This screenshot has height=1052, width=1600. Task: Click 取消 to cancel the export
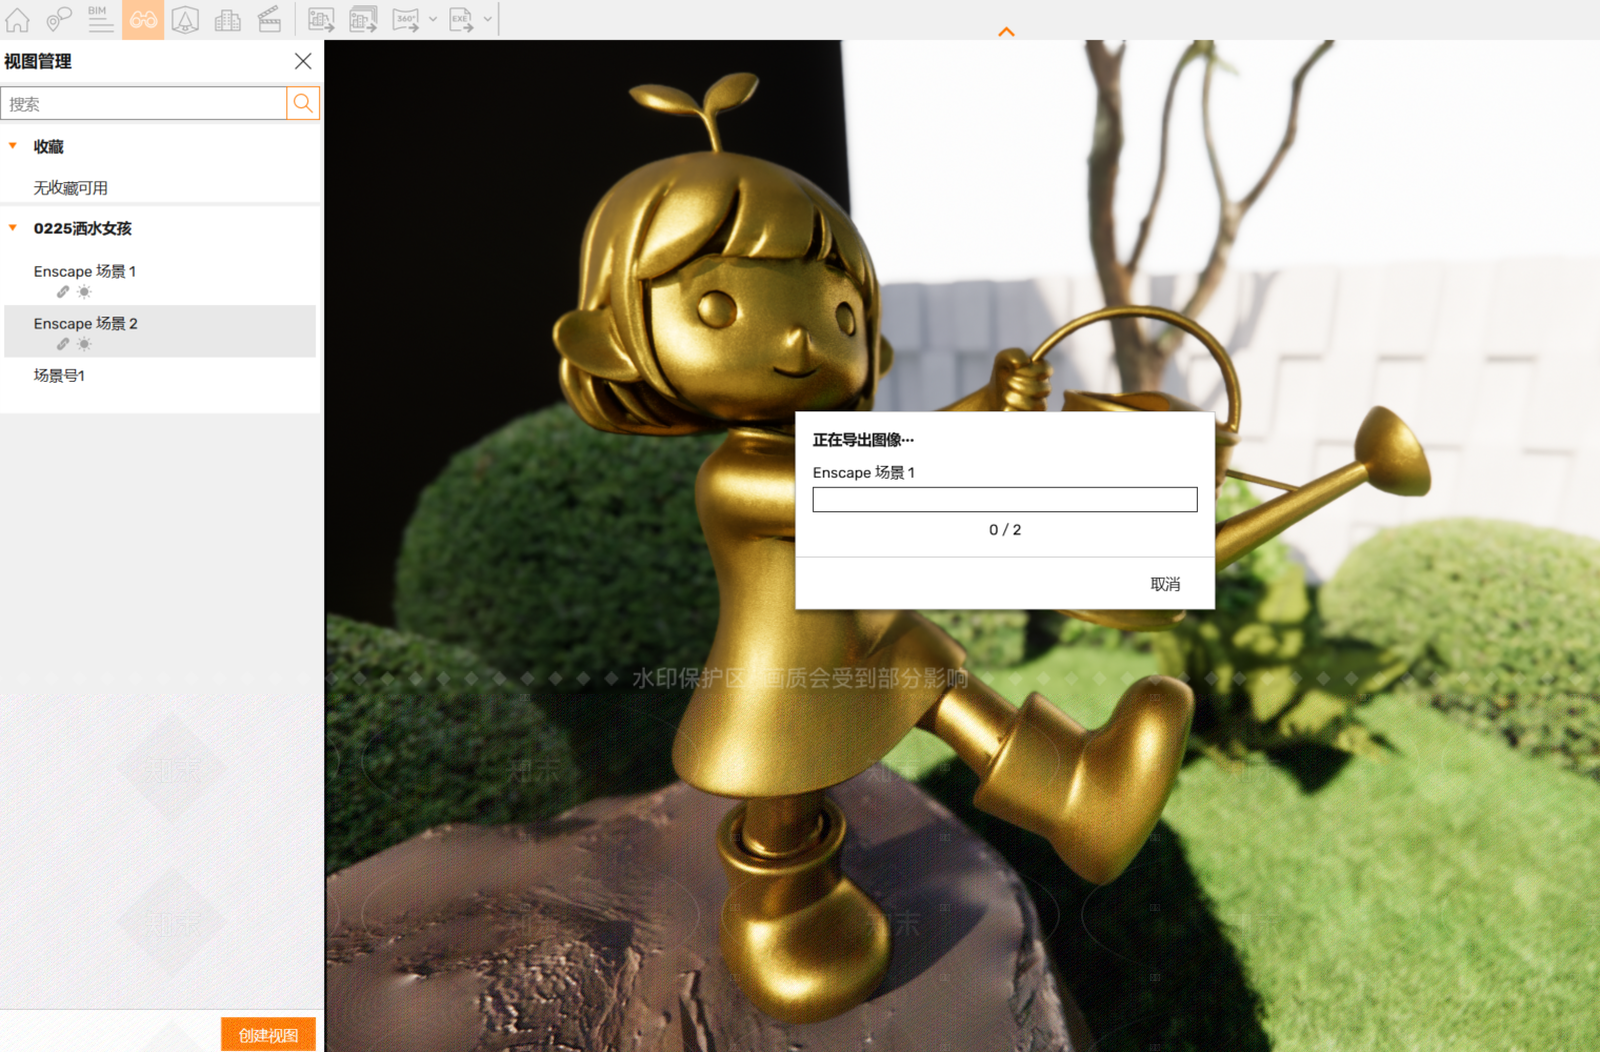[1165, 584]
